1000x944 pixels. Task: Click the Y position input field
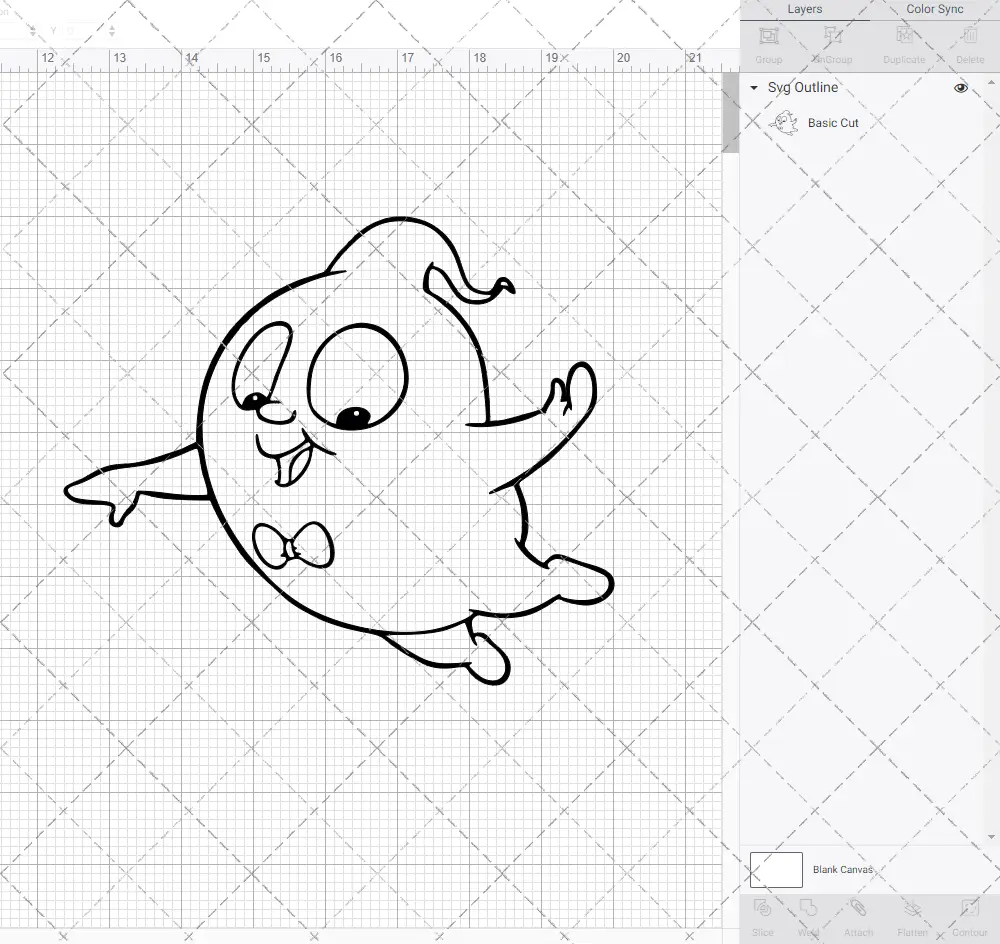[x=82, y=31]
